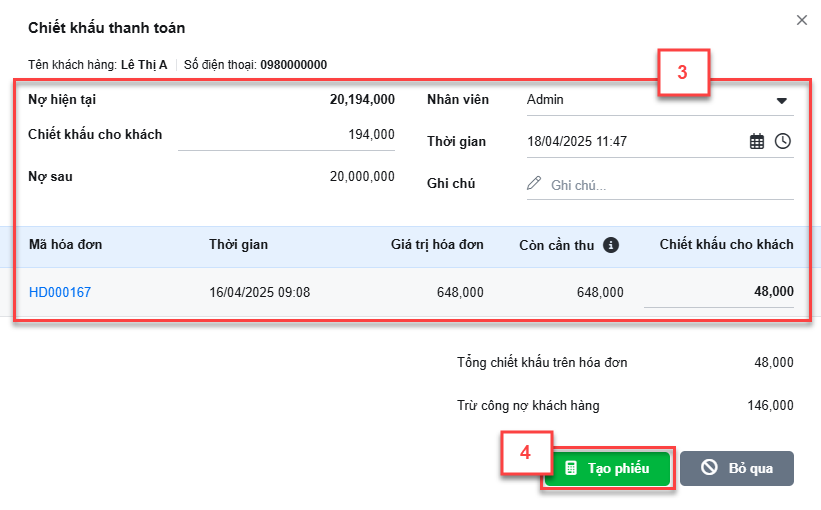The width and height of the screenshot is (821, 510).
Task: Click the Chiết khấu cho khách table header
Action: point(726,245)
